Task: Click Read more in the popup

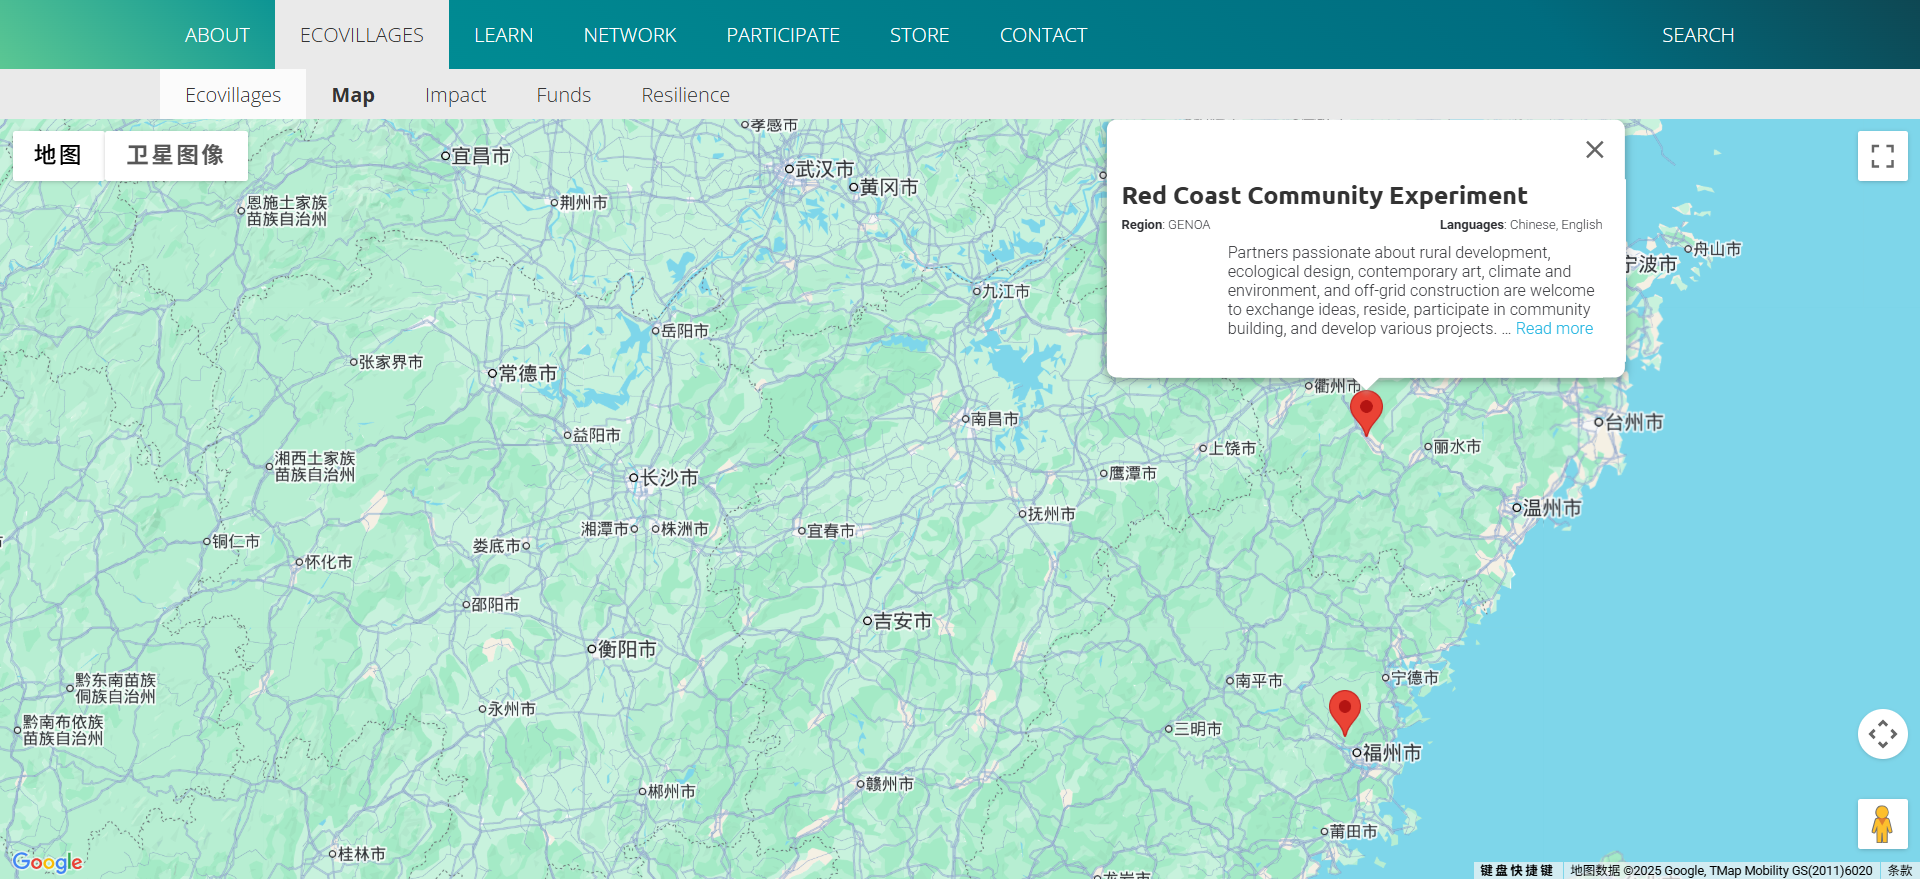Action: point(1554,329)
